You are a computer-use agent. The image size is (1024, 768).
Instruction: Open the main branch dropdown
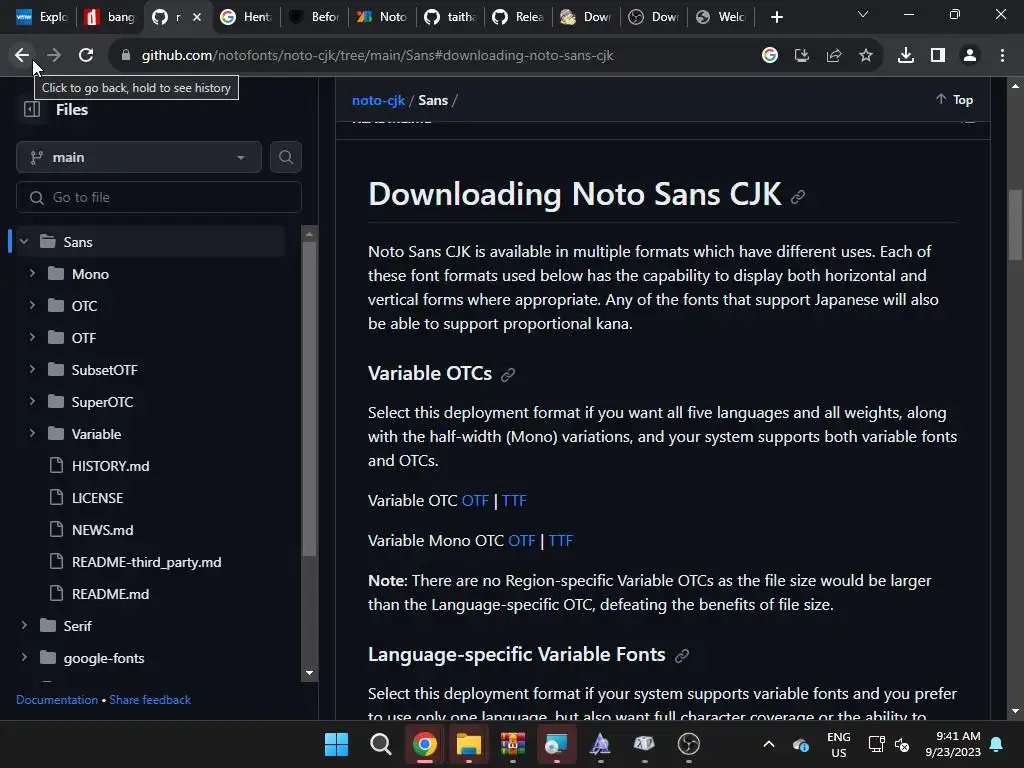(138, 157)
